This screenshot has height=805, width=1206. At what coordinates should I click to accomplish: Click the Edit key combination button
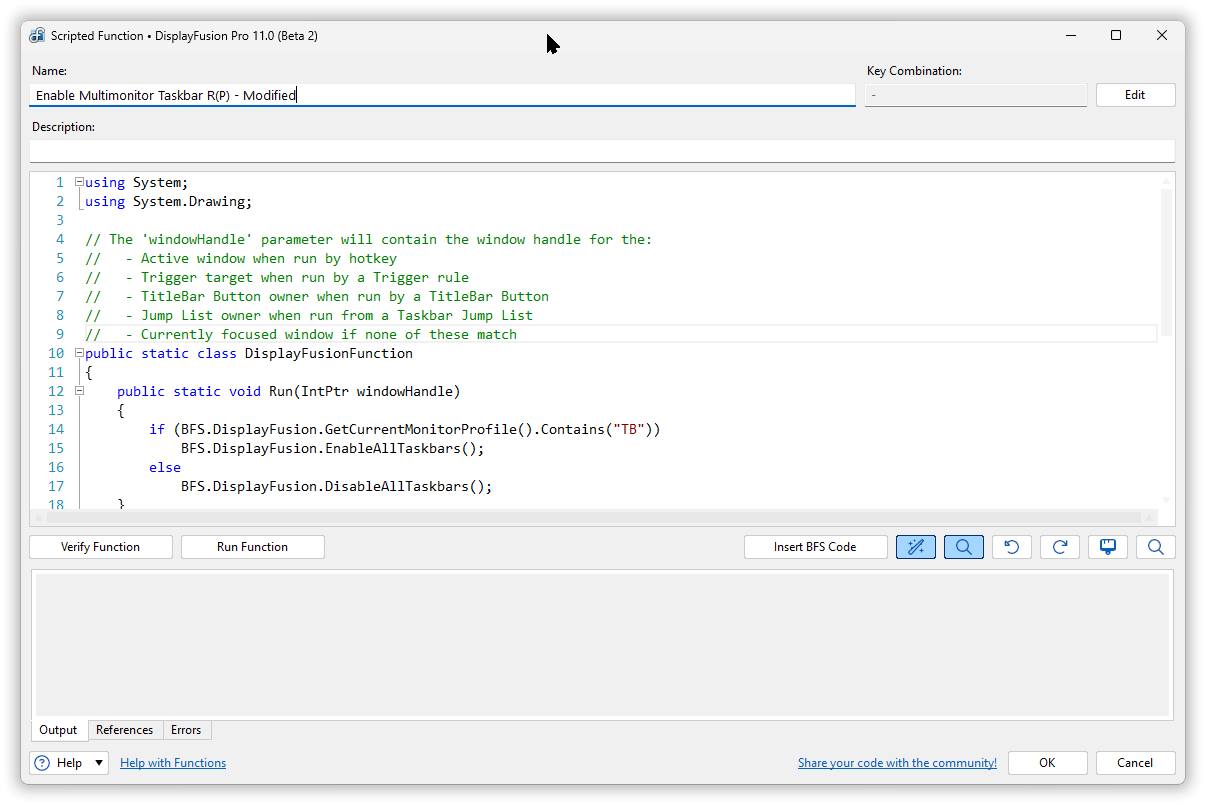pos(1135,95)
